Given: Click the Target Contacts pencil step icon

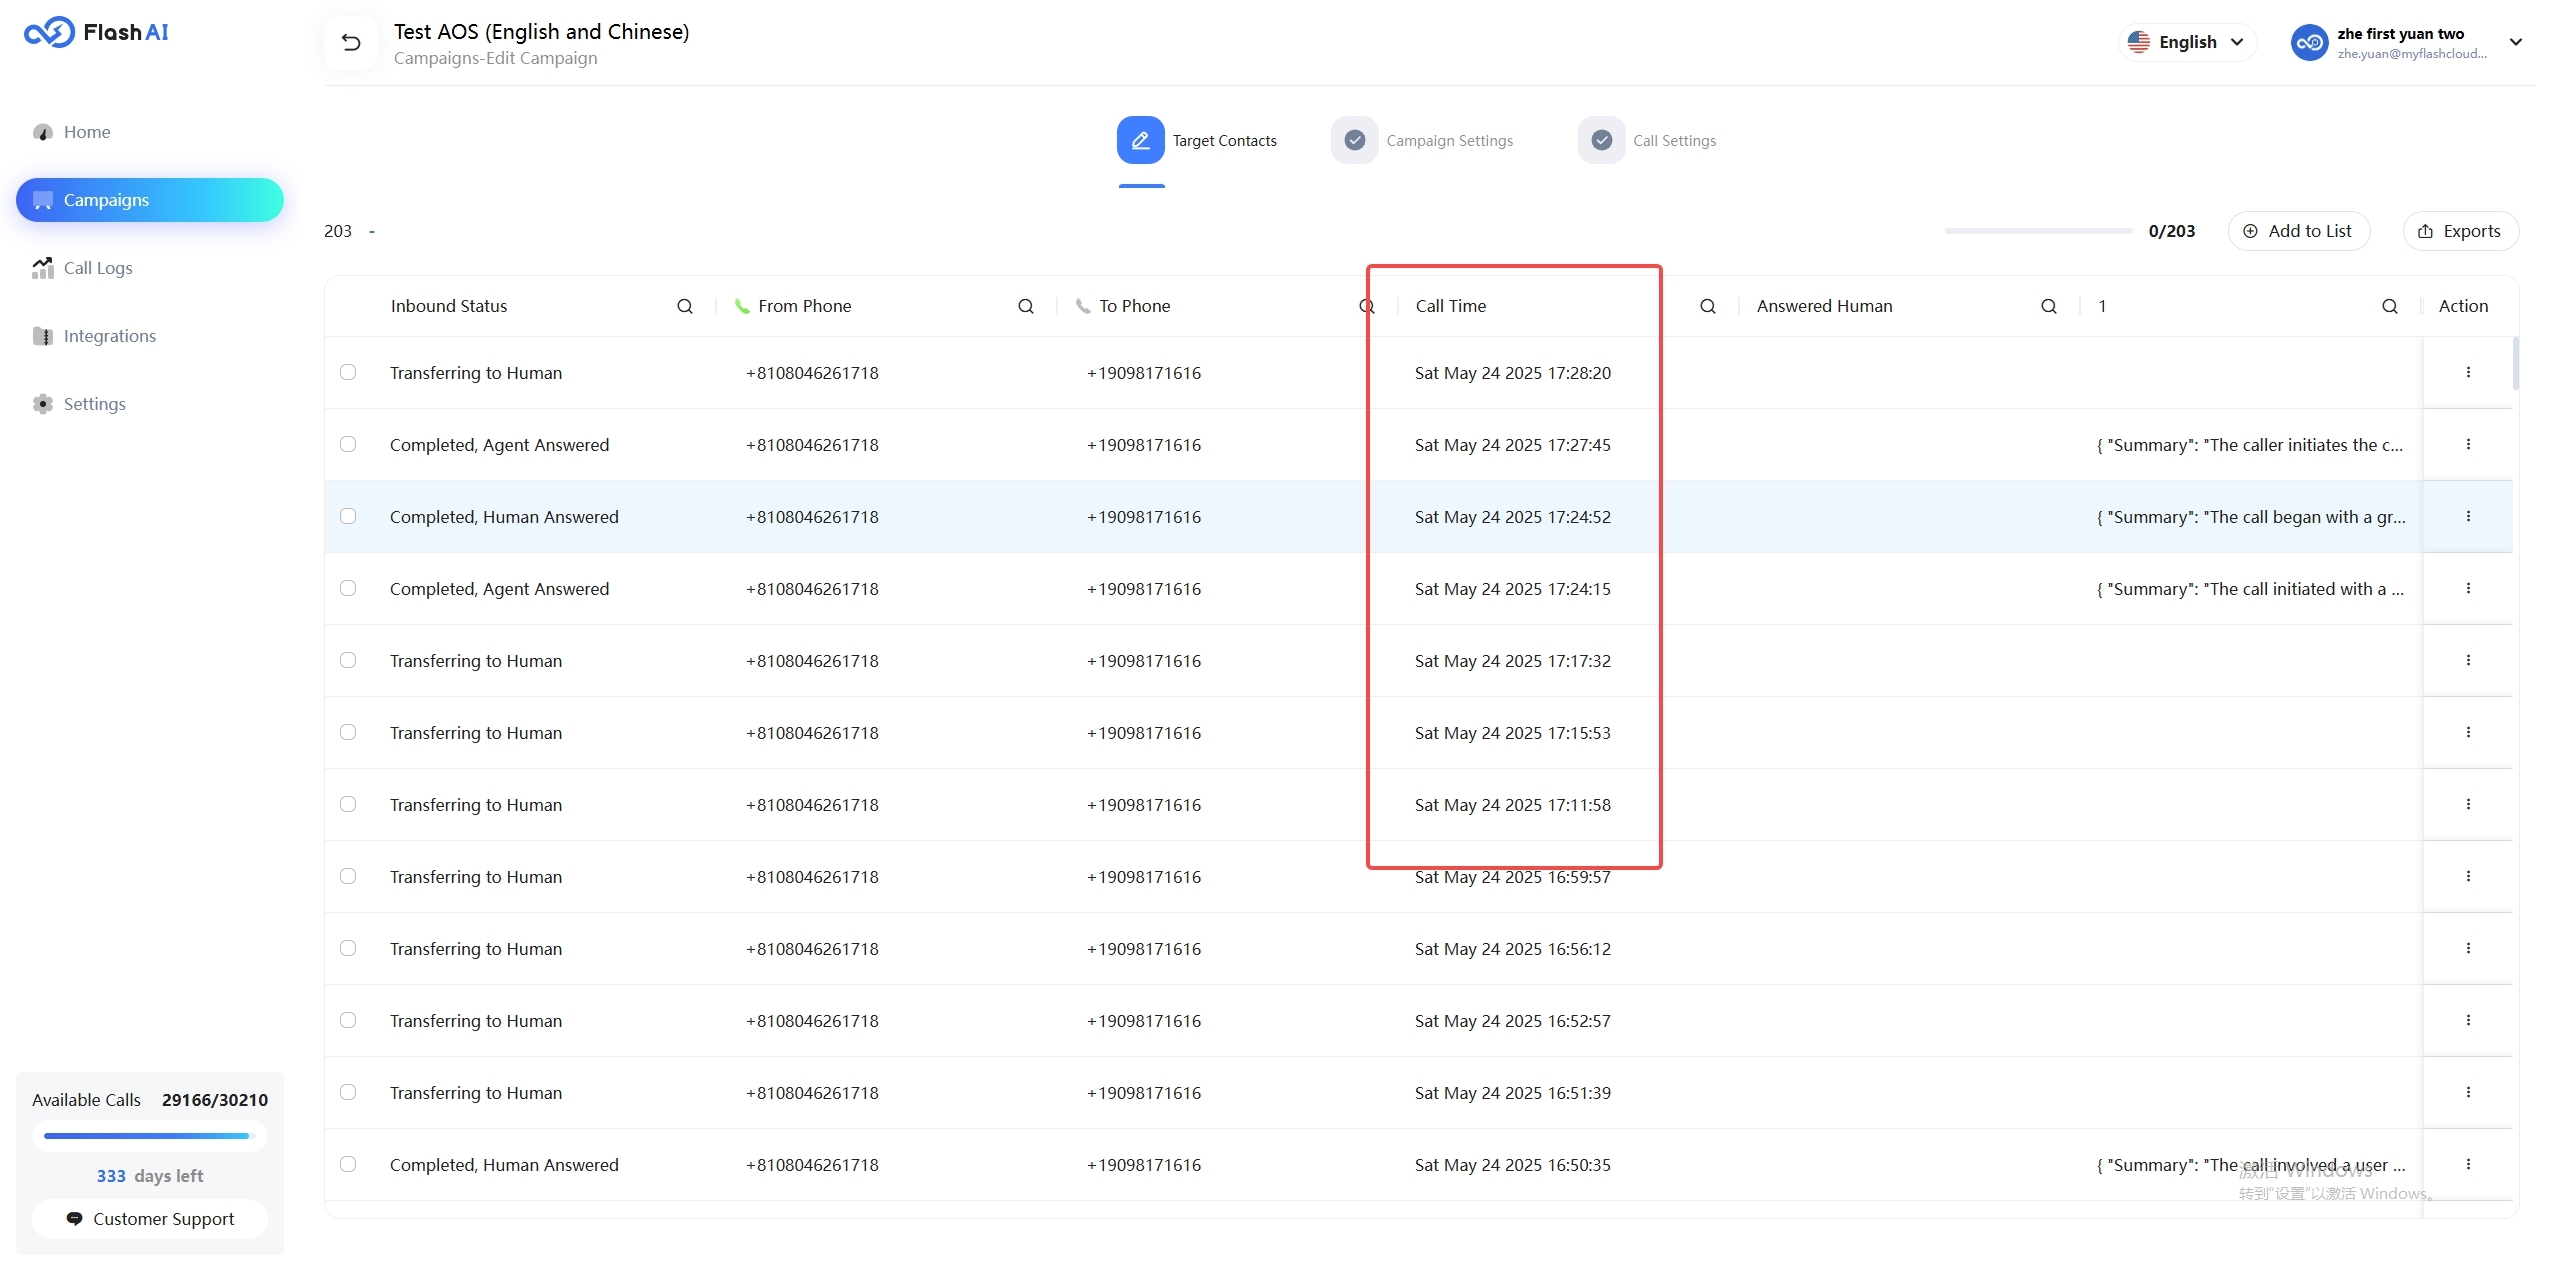Looking at the screenshot, I should click(1141, 140).
